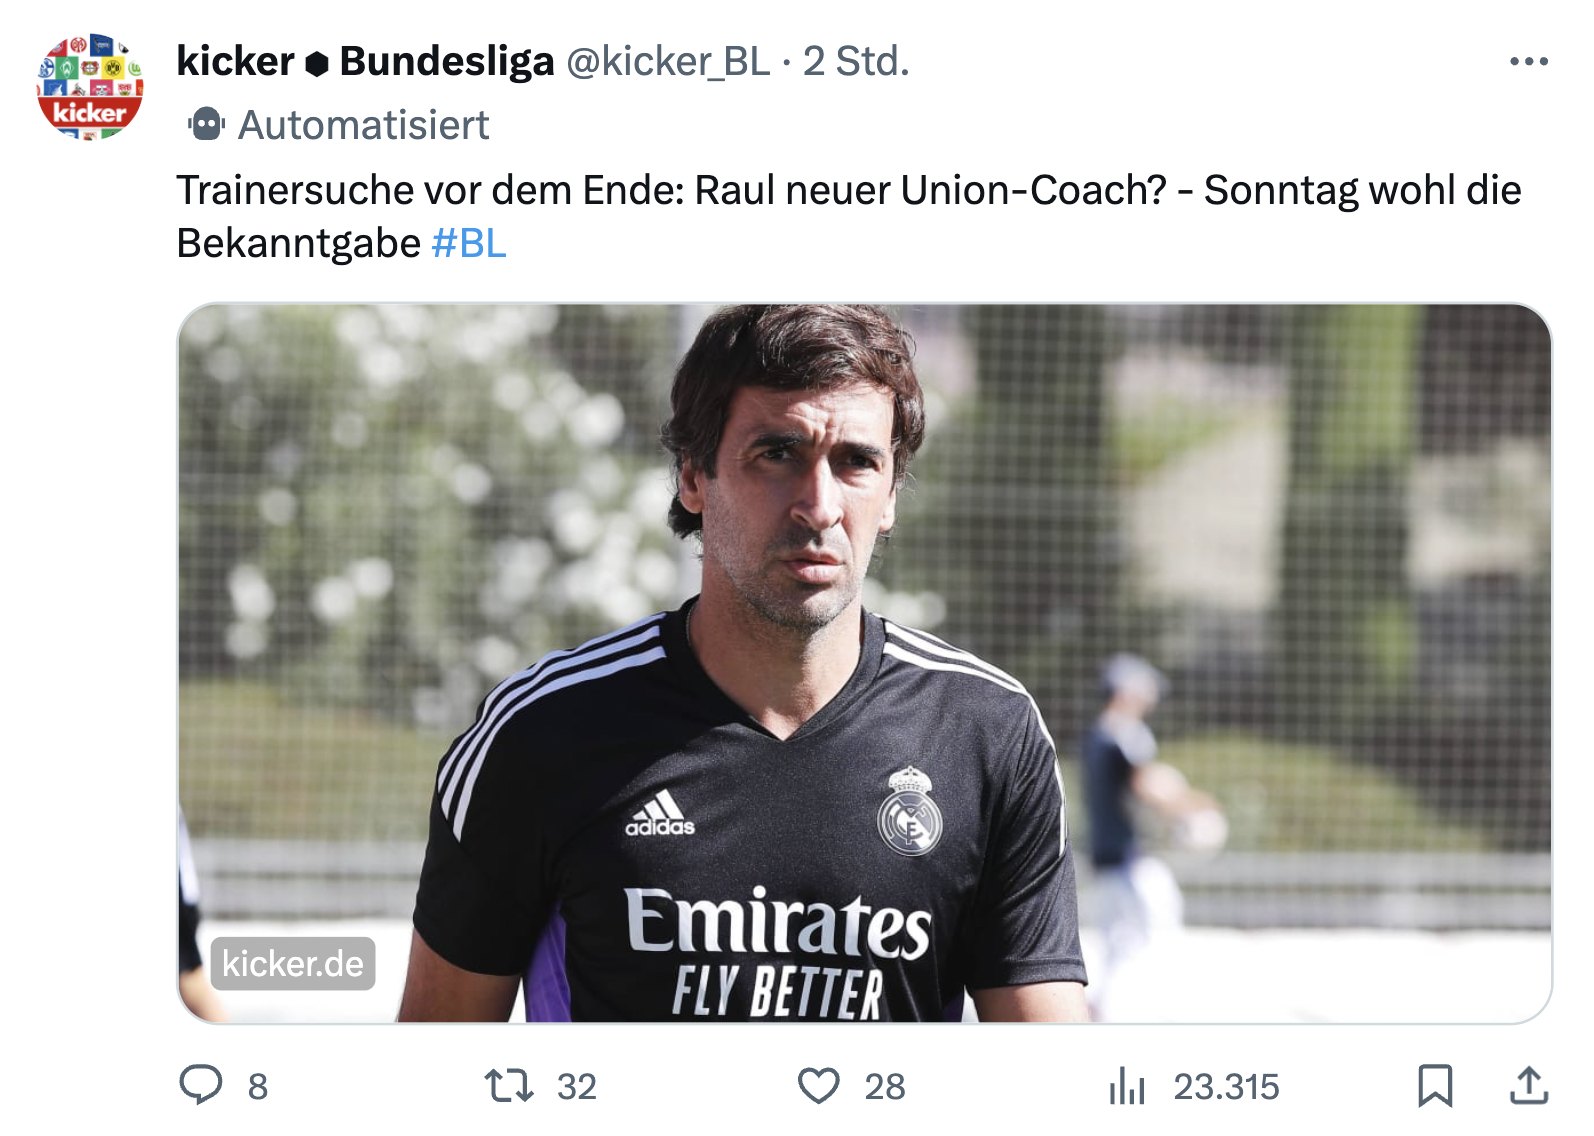1594x1136 pixels.
Task: Repost the tweet using the retweet arrows icon
Action: 509,1085
